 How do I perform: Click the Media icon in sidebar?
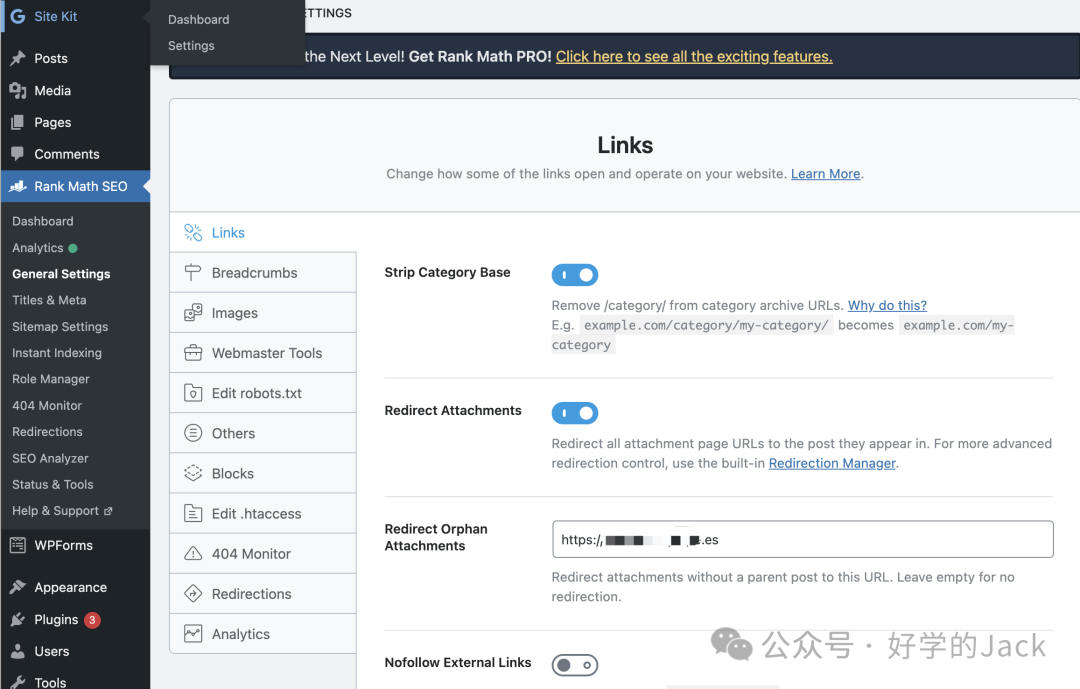[18, 90]
